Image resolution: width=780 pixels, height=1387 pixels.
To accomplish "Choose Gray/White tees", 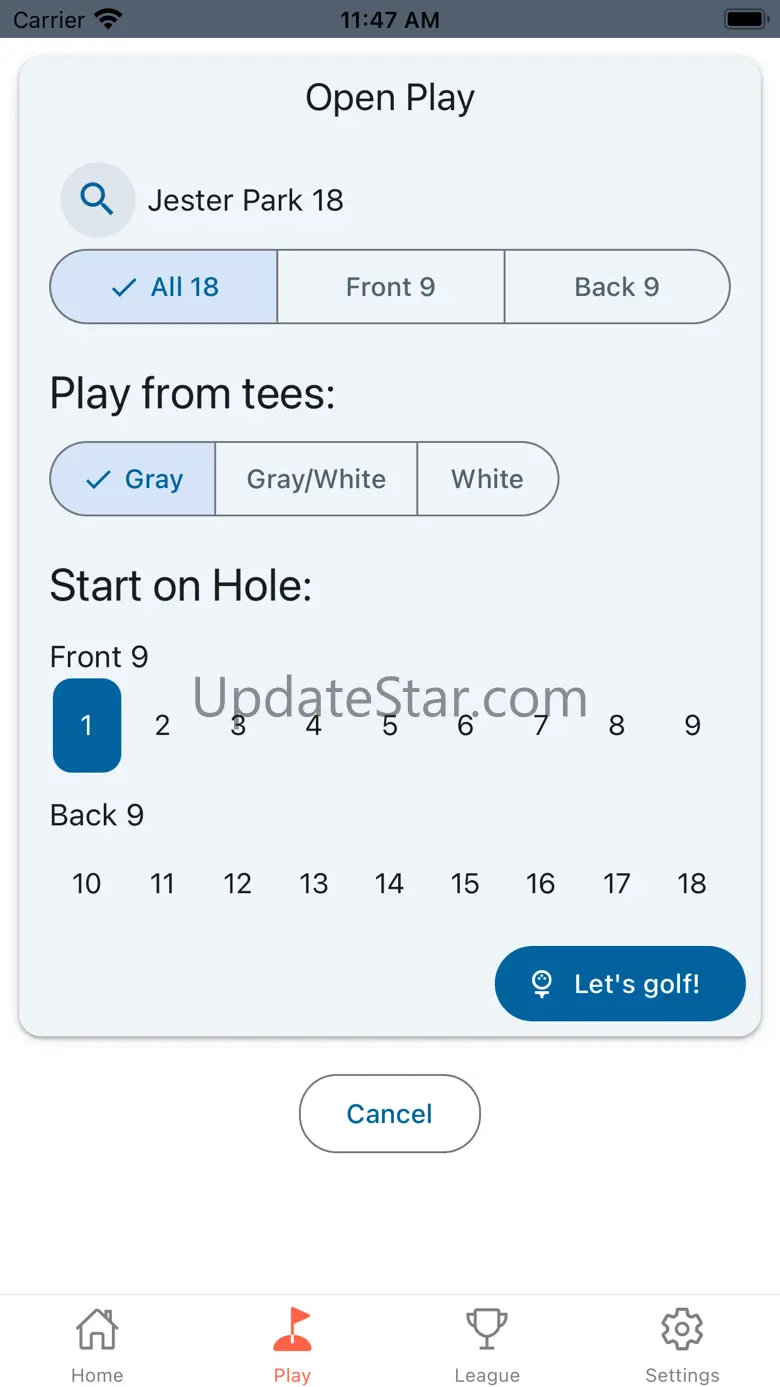I will (316, 479).
